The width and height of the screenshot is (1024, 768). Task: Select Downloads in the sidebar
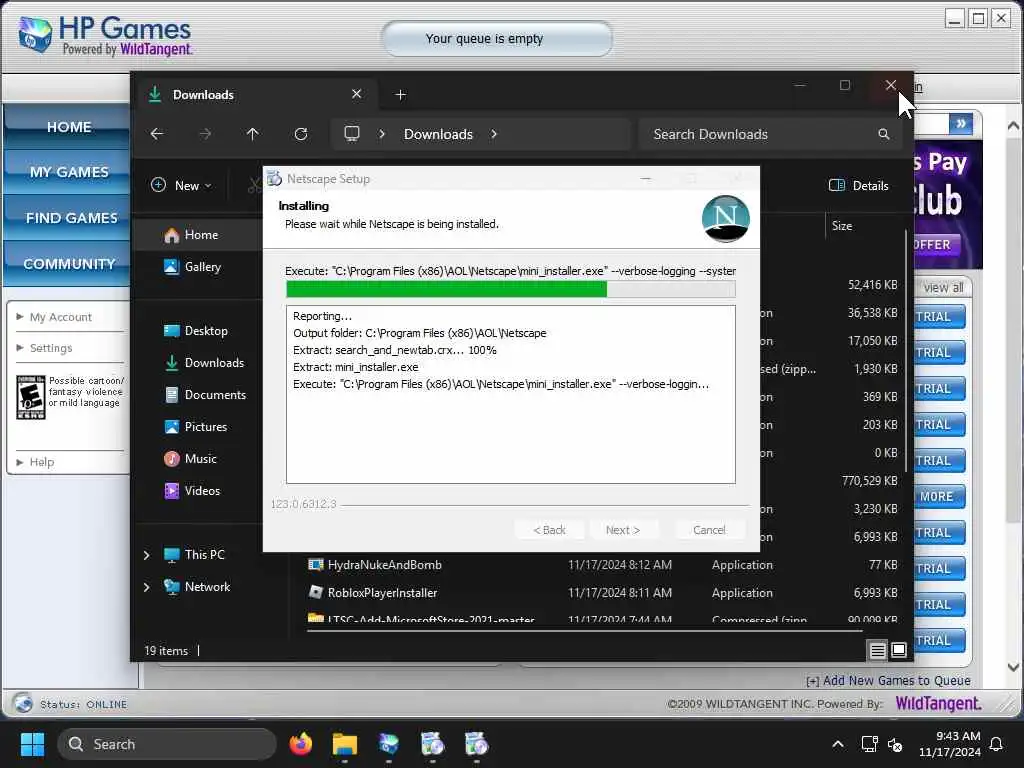(x=204, y=362)
